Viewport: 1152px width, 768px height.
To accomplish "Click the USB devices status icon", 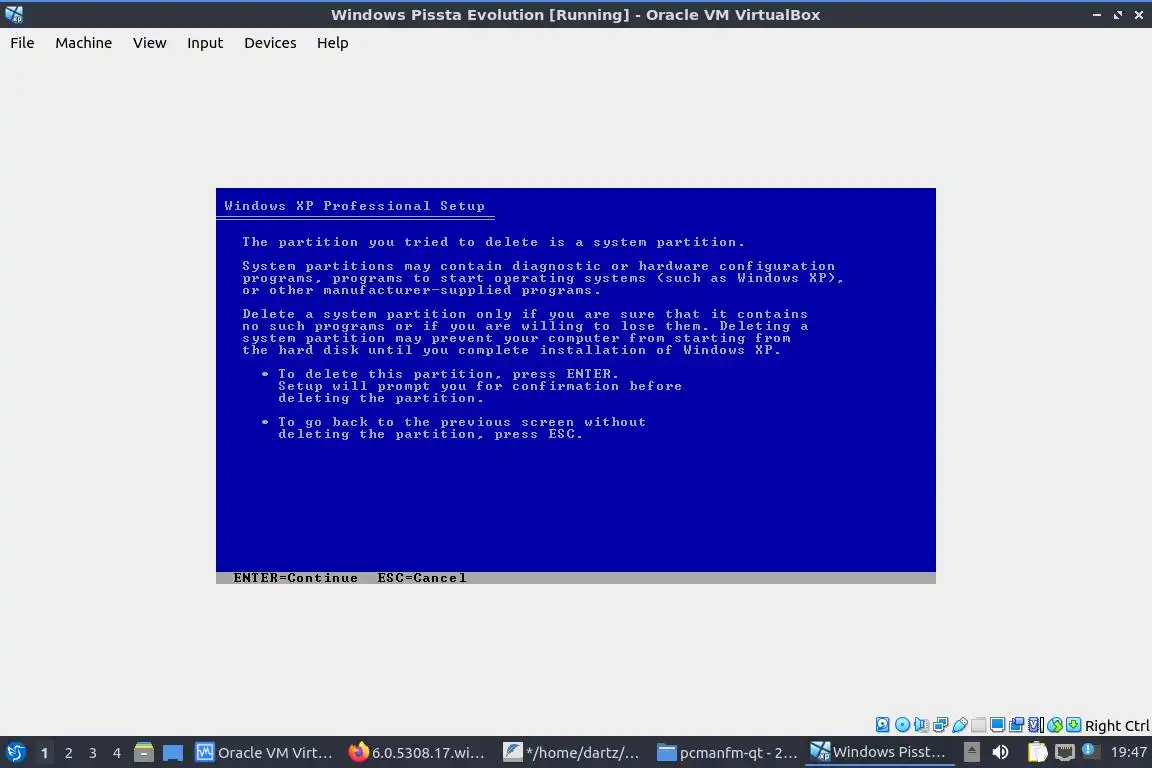I will [960, 725].
